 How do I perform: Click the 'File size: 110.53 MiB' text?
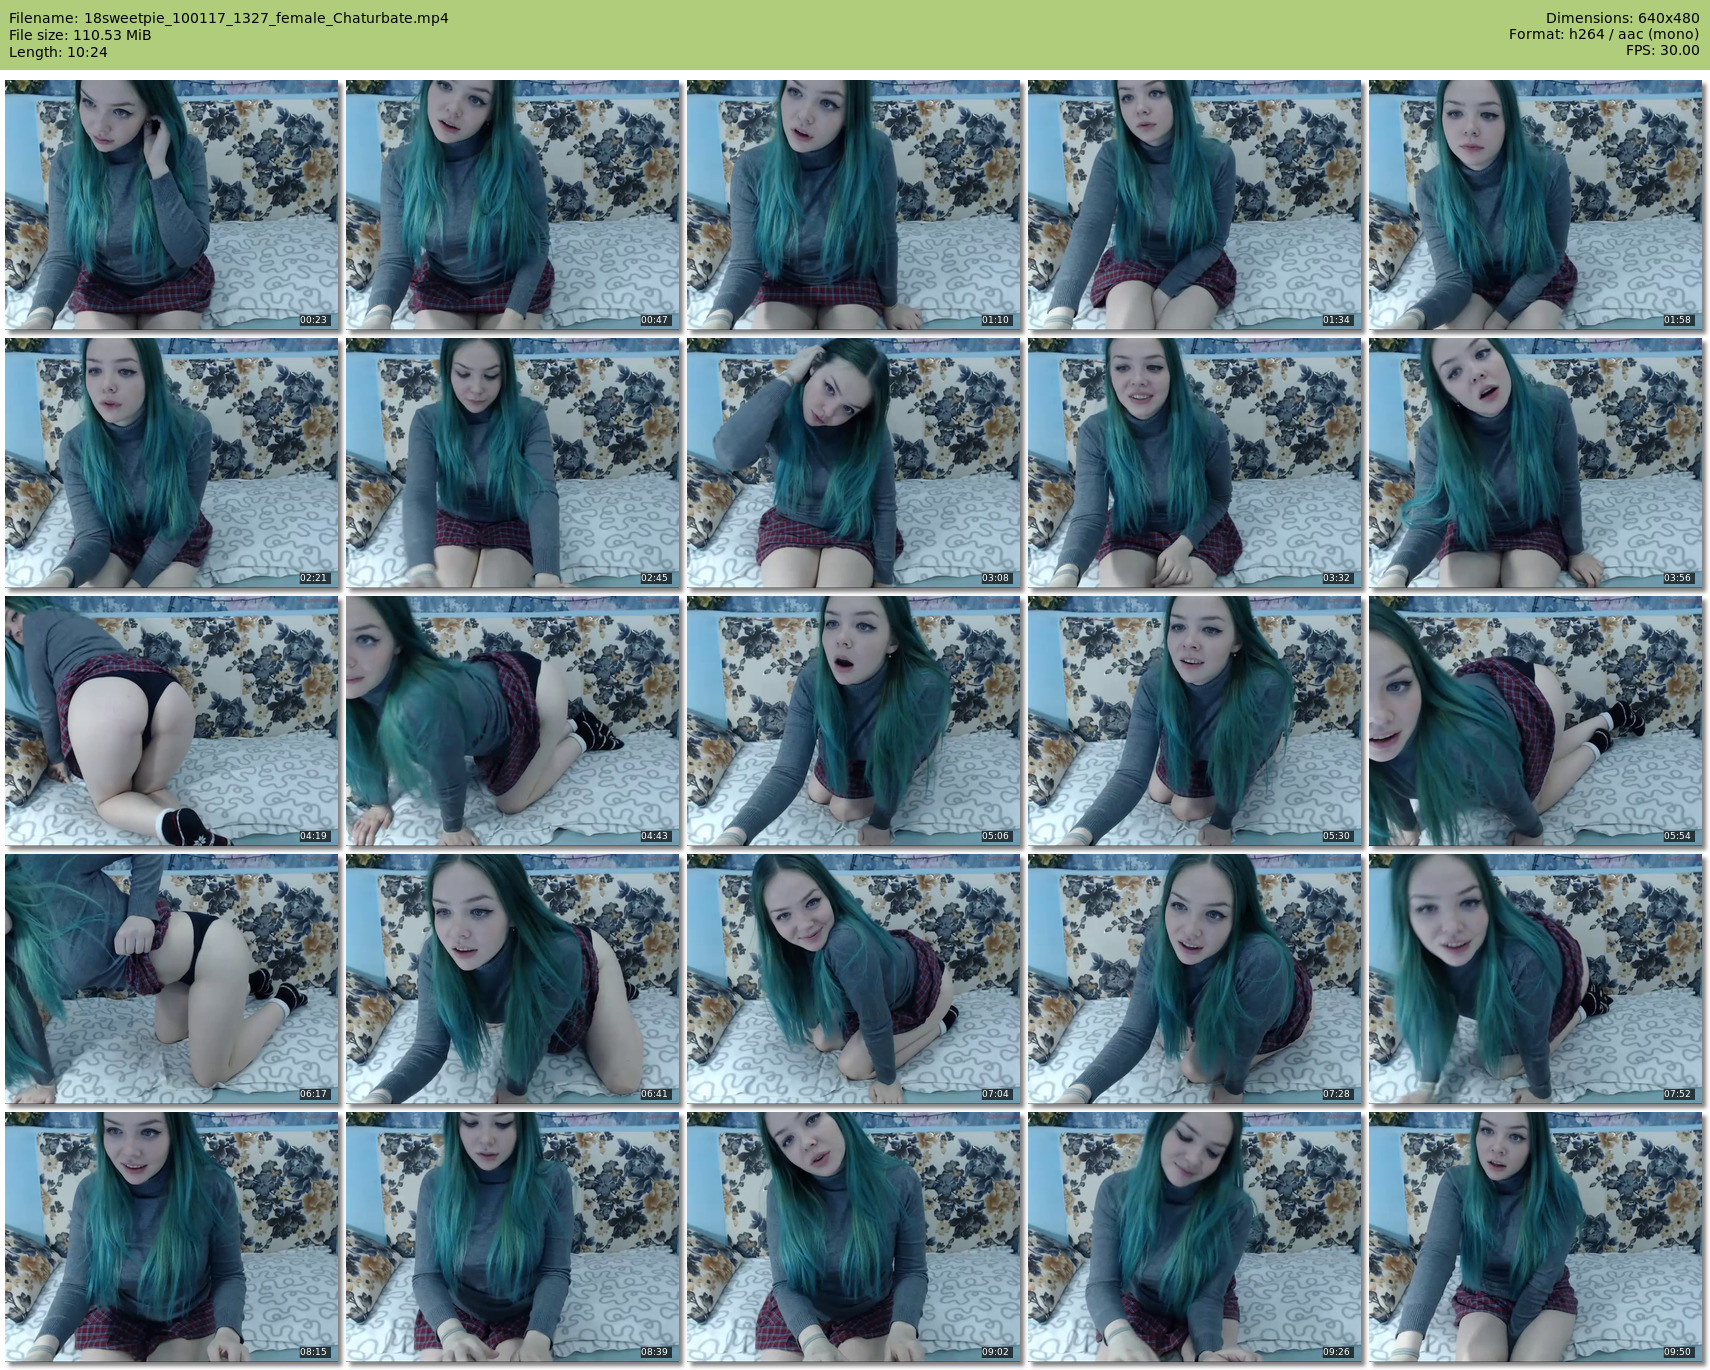point(80,35)
